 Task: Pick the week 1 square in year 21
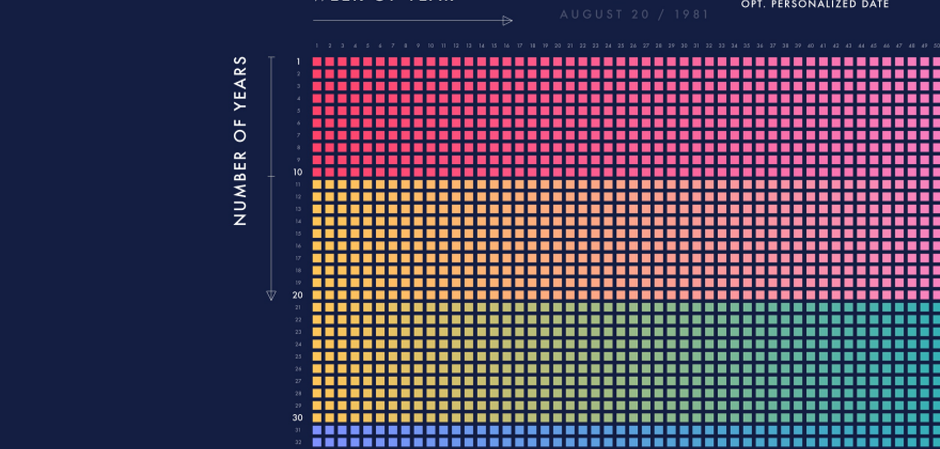click(317, 308)
